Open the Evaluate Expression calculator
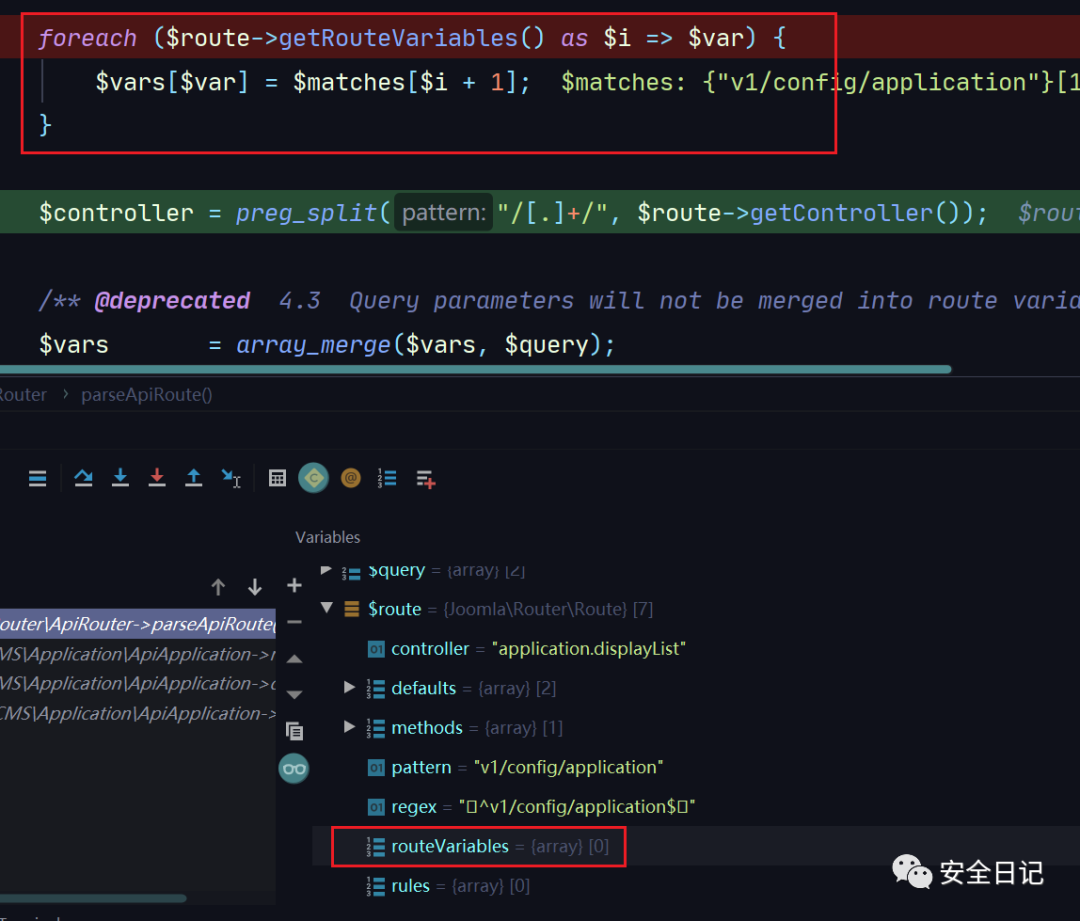Image resolution: width=1080 pixels, height=921 pixels. [278, 479]
